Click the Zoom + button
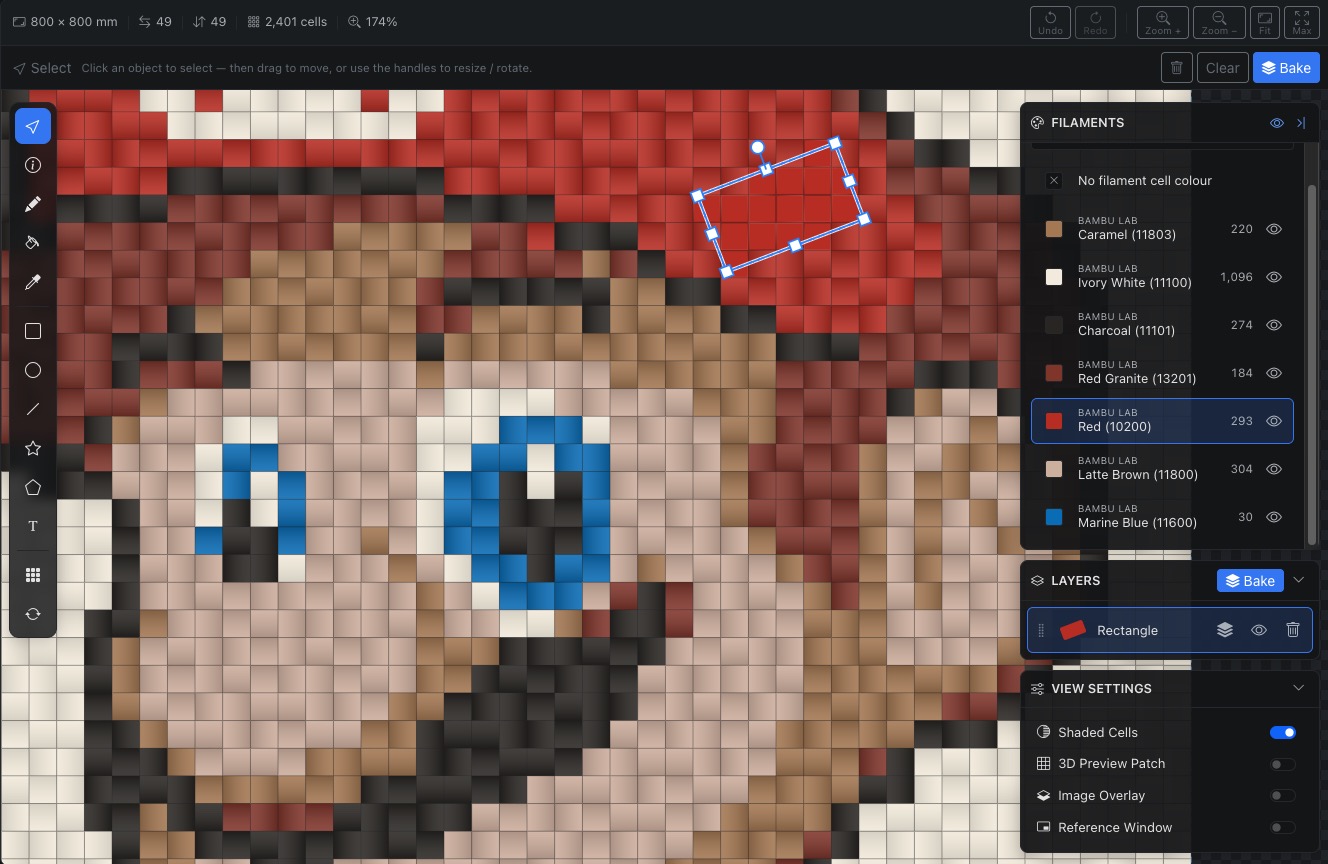Viewport: 1328px width, 864px height. (x=1163, y=23)
